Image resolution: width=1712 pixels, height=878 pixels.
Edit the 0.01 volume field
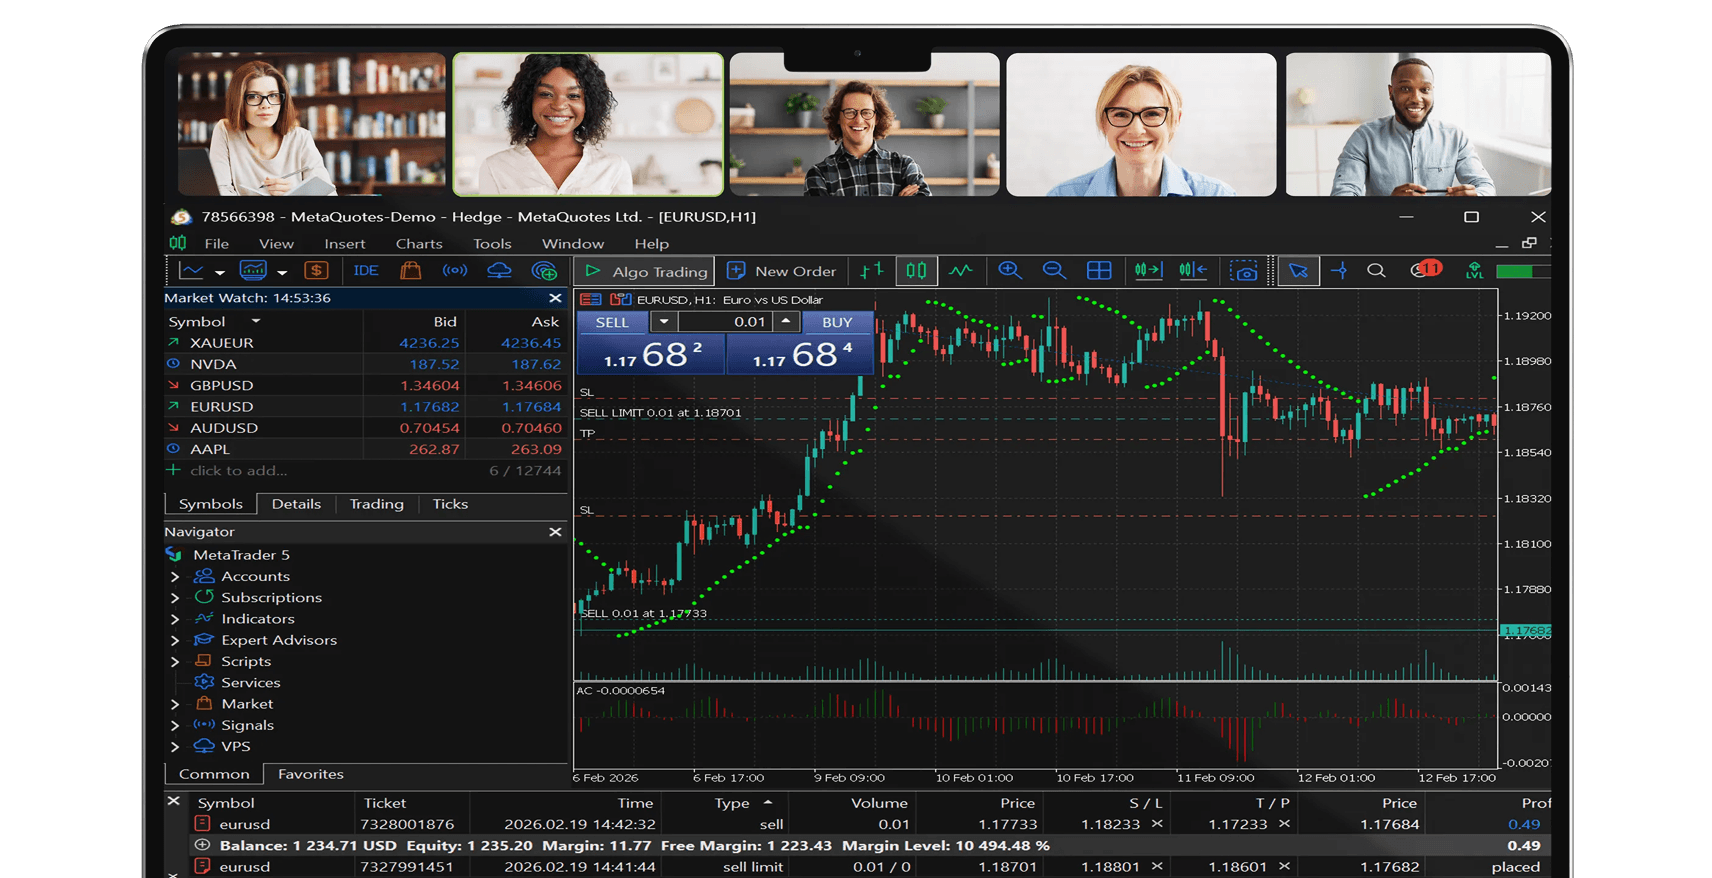click(727, 322)
